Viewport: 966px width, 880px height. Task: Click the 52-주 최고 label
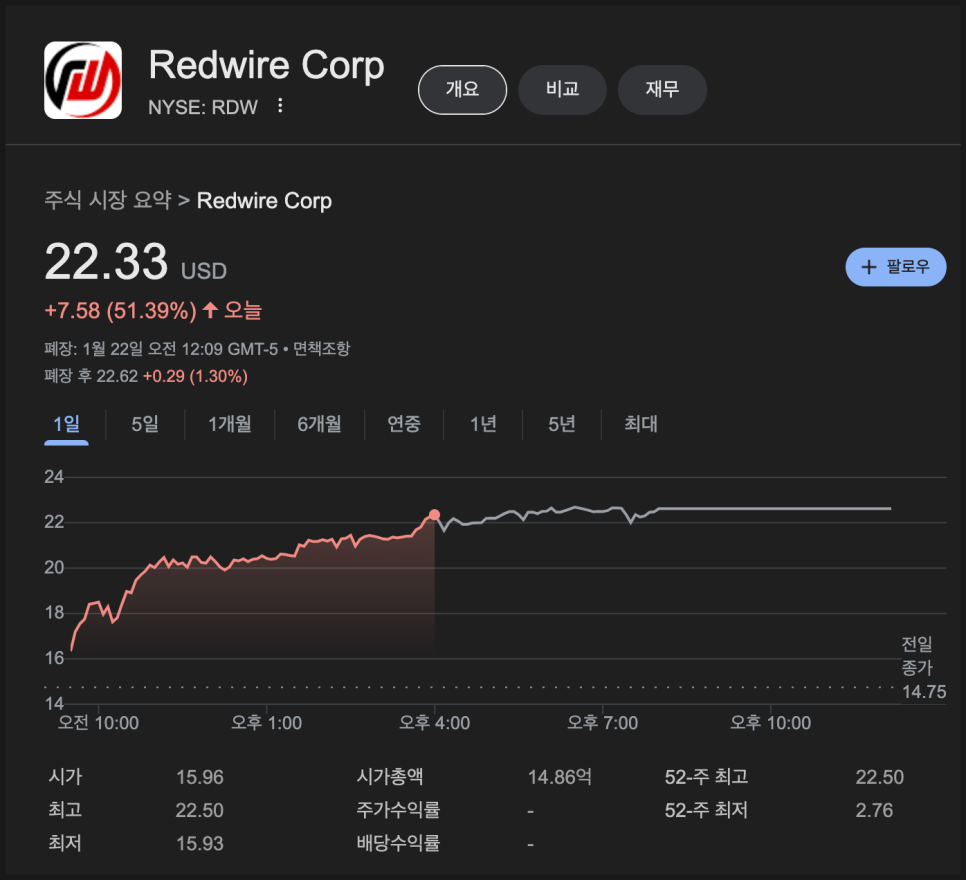click(706, 777)
